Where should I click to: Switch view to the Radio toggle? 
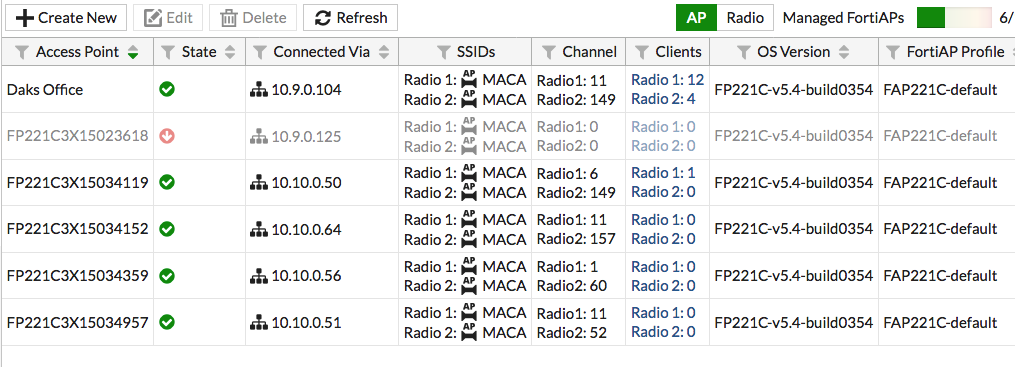pyautogui.click(x=745, y=17)
